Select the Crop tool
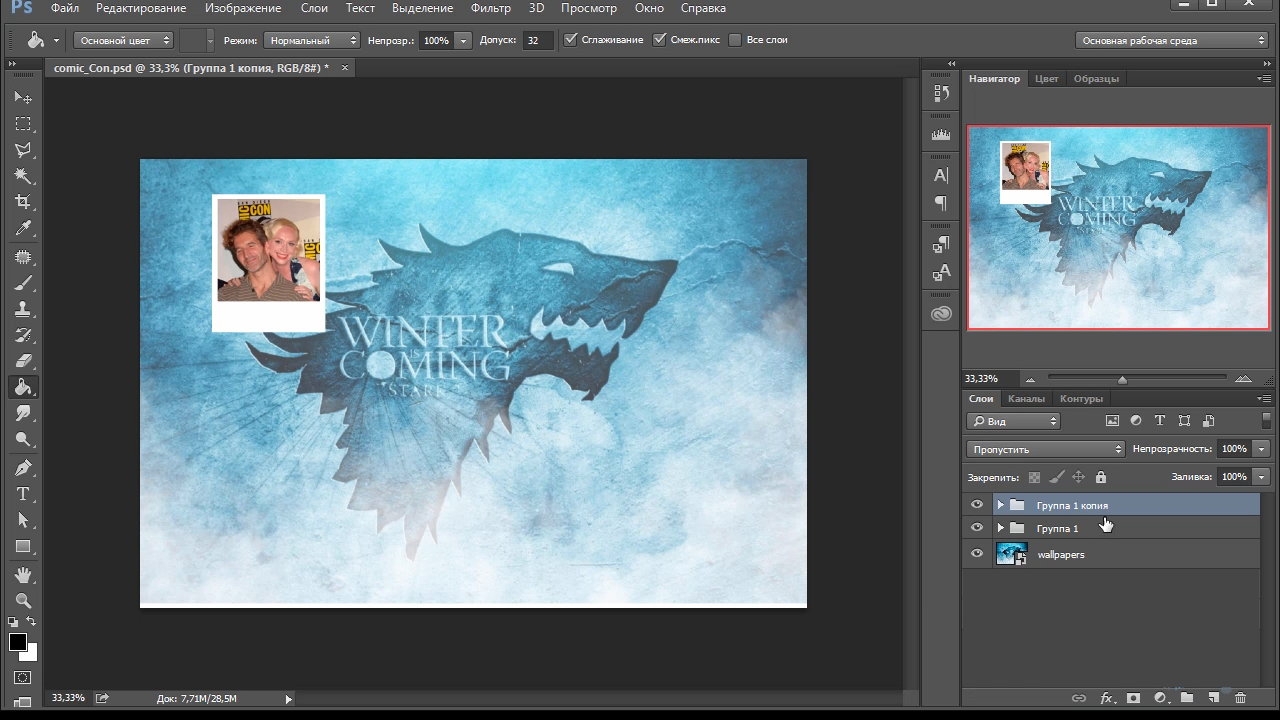1280x720 pixels. pos(23,202)
